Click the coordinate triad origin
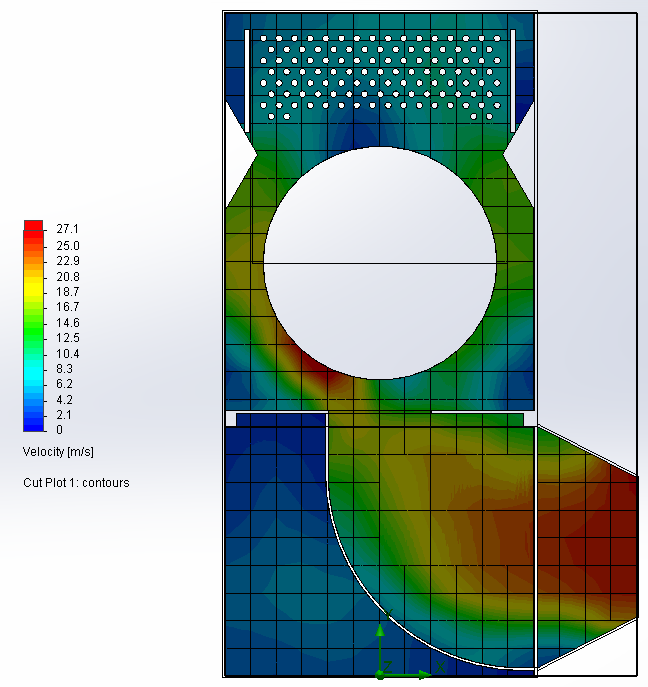648x687 pixels. tap(380, 675)
